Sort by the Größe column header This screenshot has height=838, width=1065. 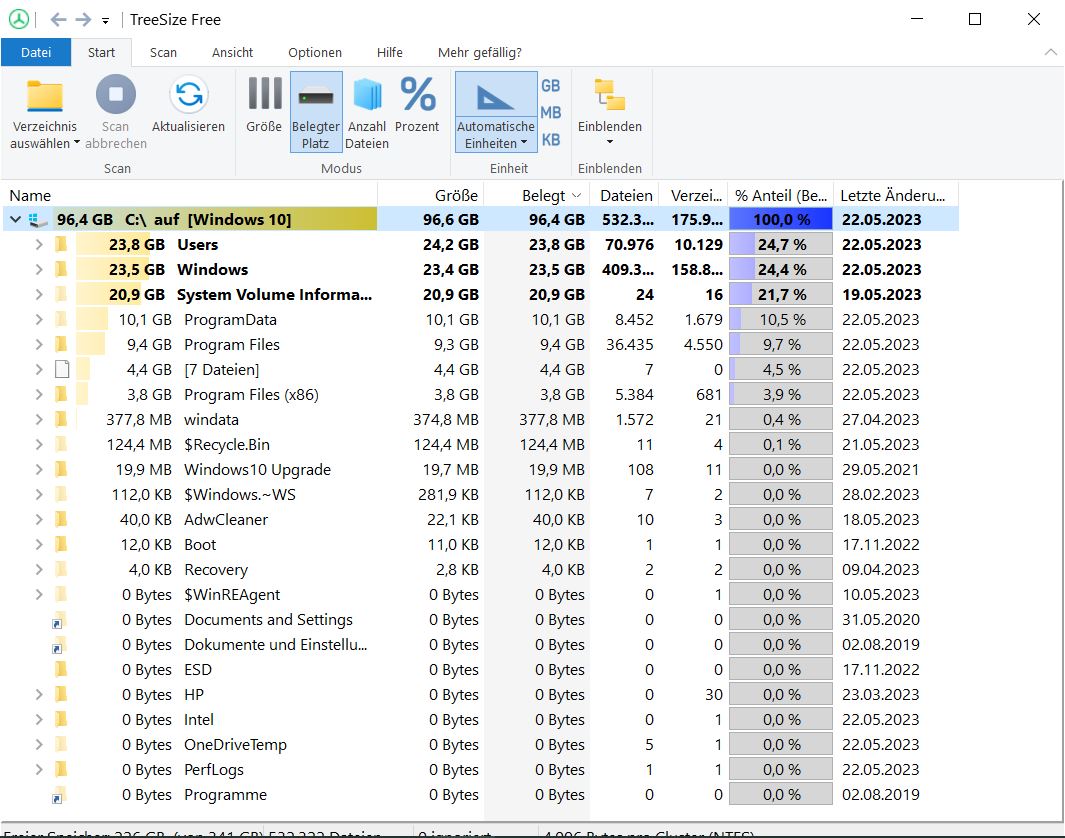431,196
